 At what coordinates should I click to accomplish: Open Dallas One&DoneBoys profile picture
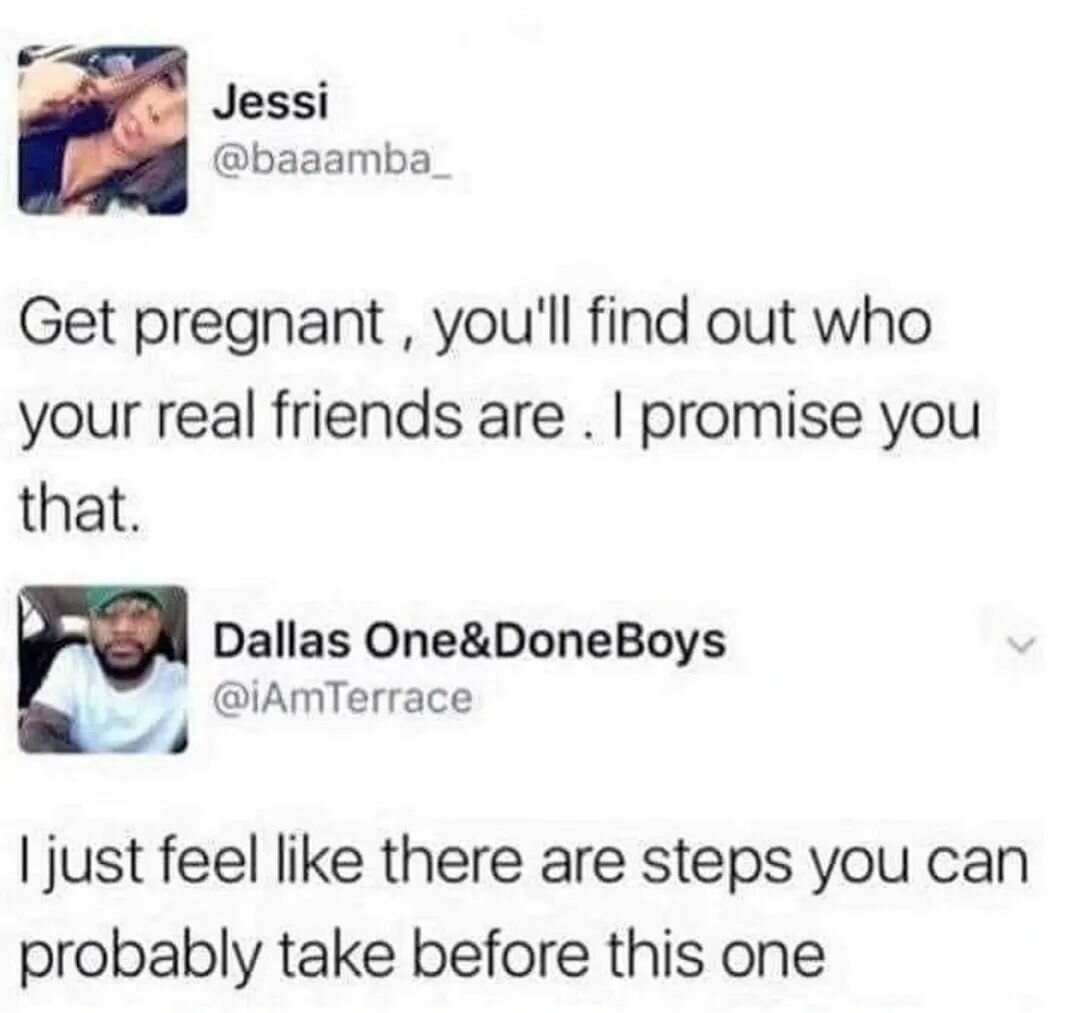pyautogui.click(x=103, y=669)
